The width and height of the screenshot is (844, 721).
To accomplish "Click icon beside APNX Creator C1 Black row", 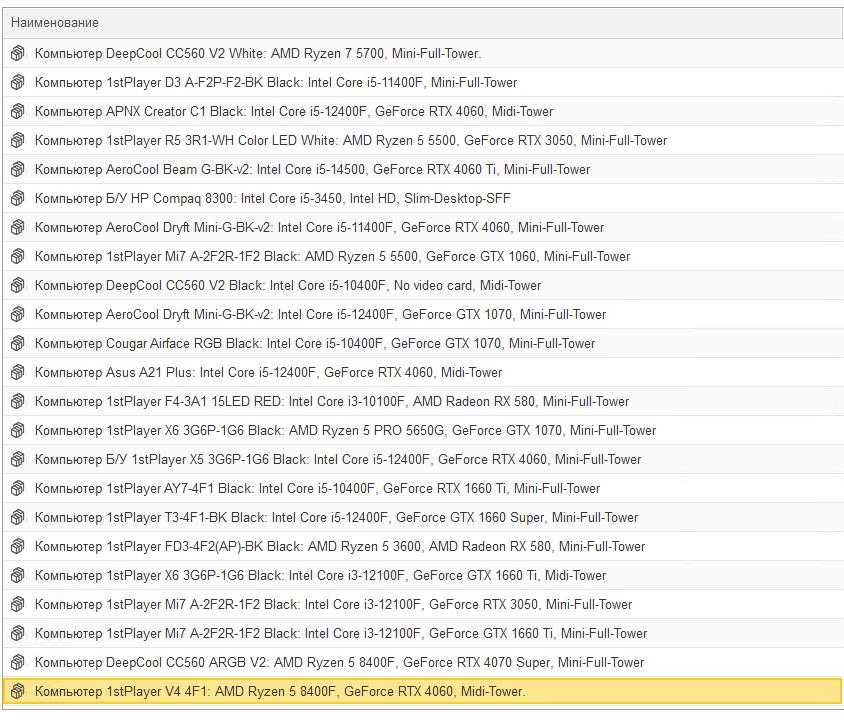I will (x=18, y=111).
